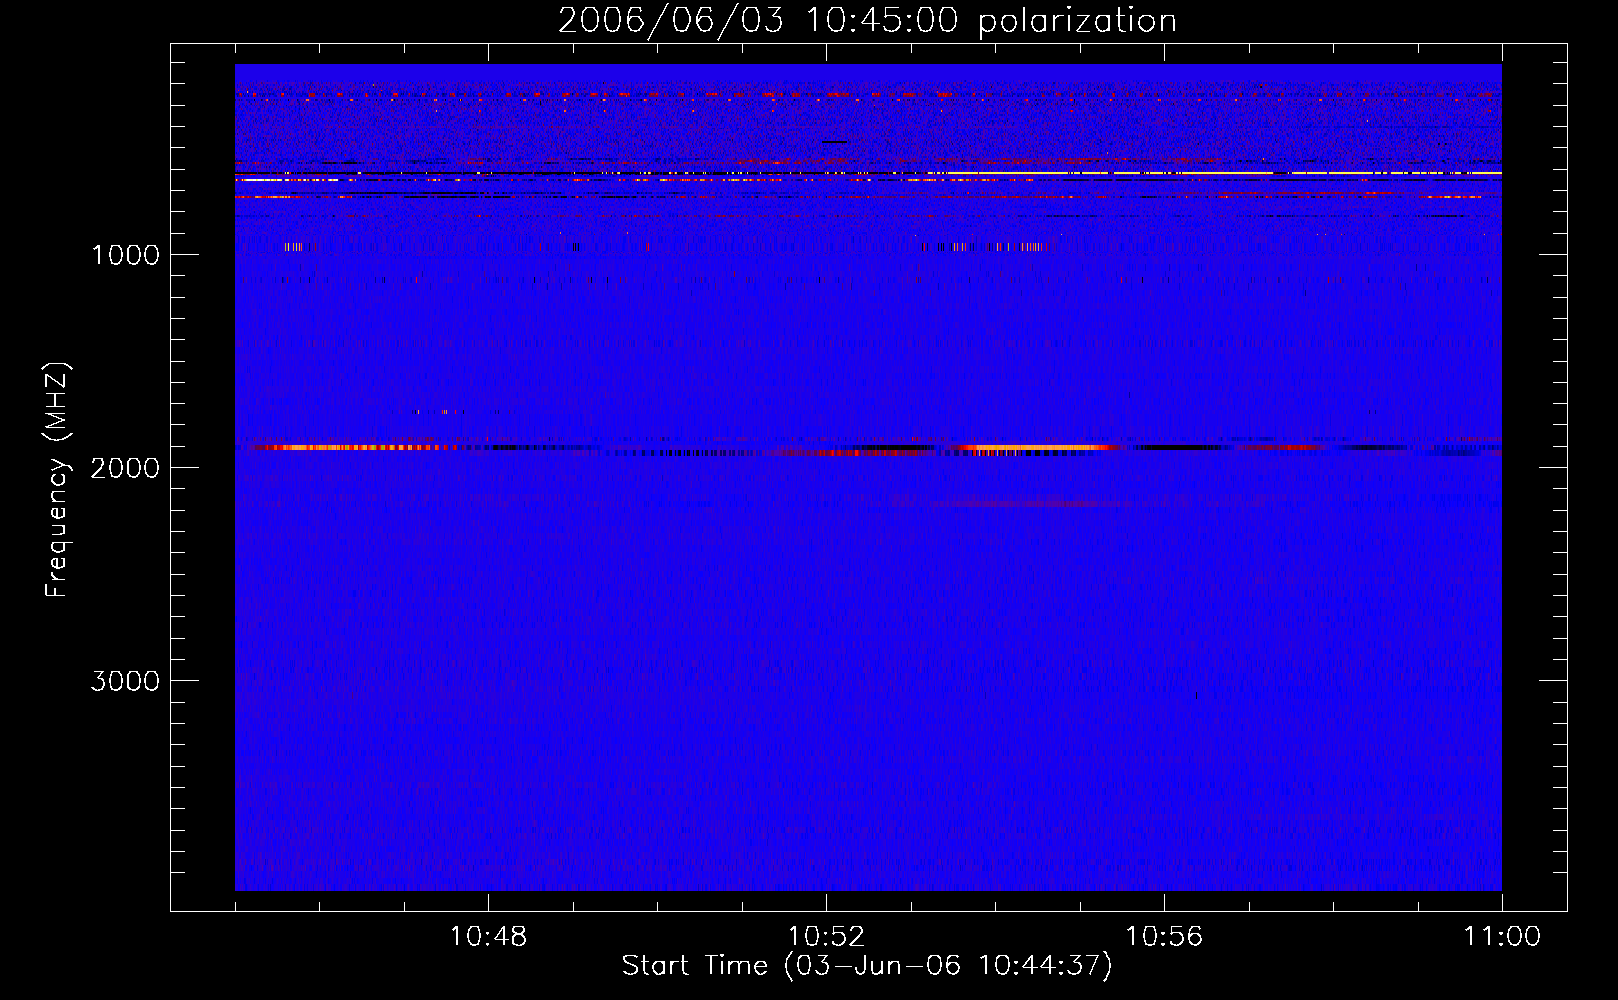This screenshot has width=1618, height=1000.
Task: Click the plot title '2006/06/03 10:45:00 polarization'
Action: coord(867,20)
